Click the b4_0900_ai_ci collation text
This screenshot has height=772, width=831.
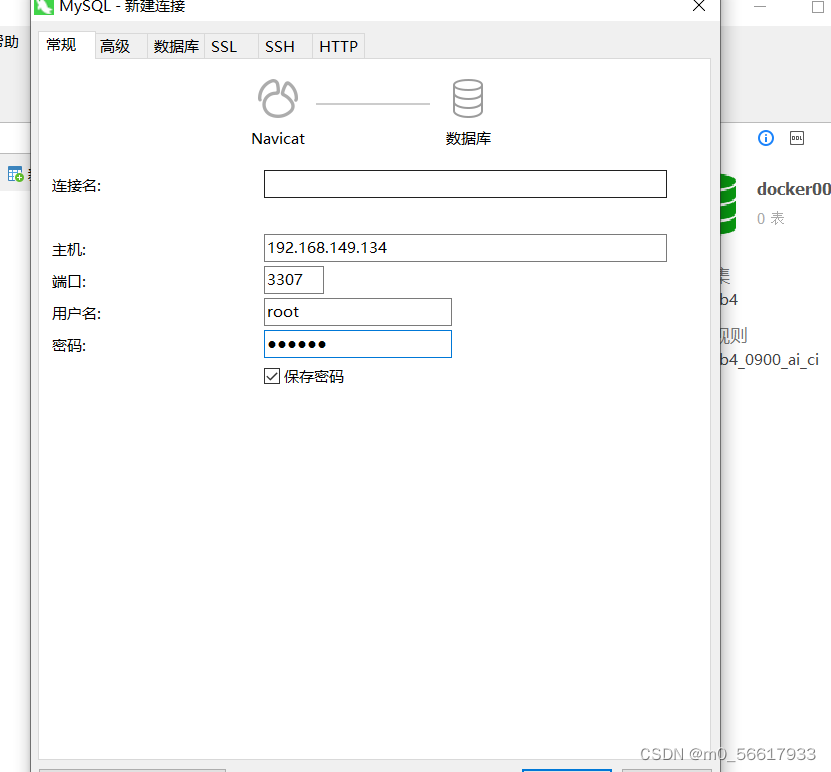point(769,360)
